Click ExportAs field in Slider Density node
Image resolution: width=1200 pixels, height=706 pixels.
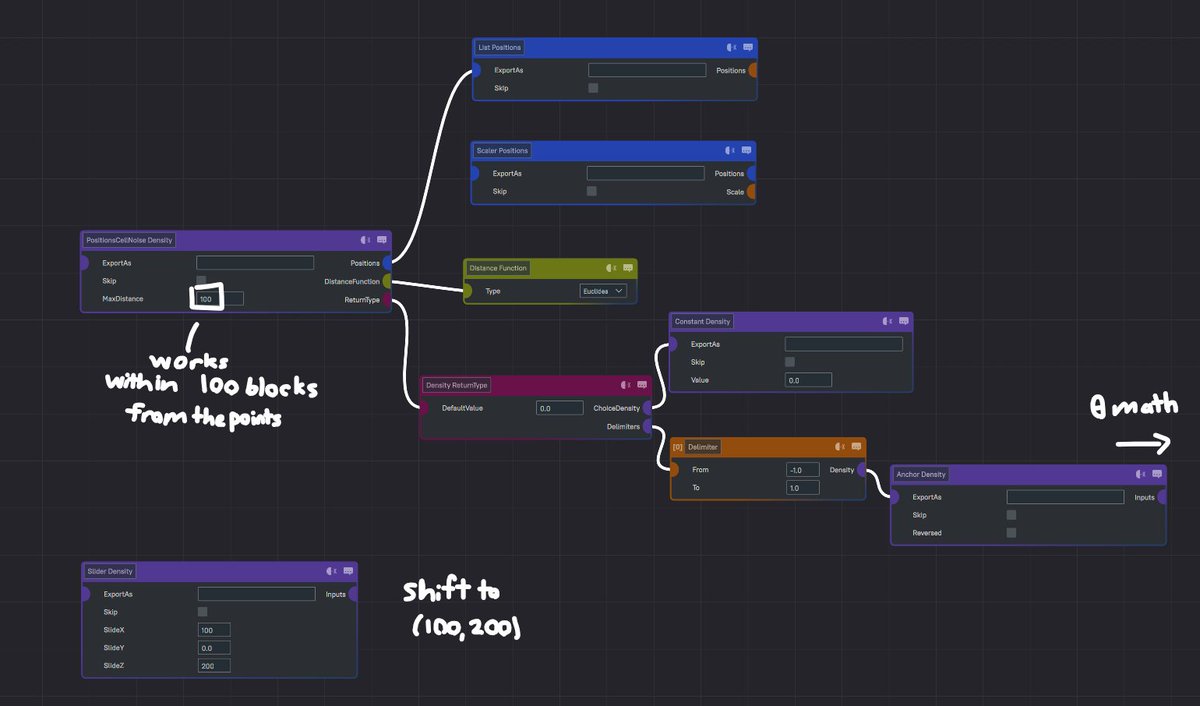pyautogui.click(x=257, y=594)
